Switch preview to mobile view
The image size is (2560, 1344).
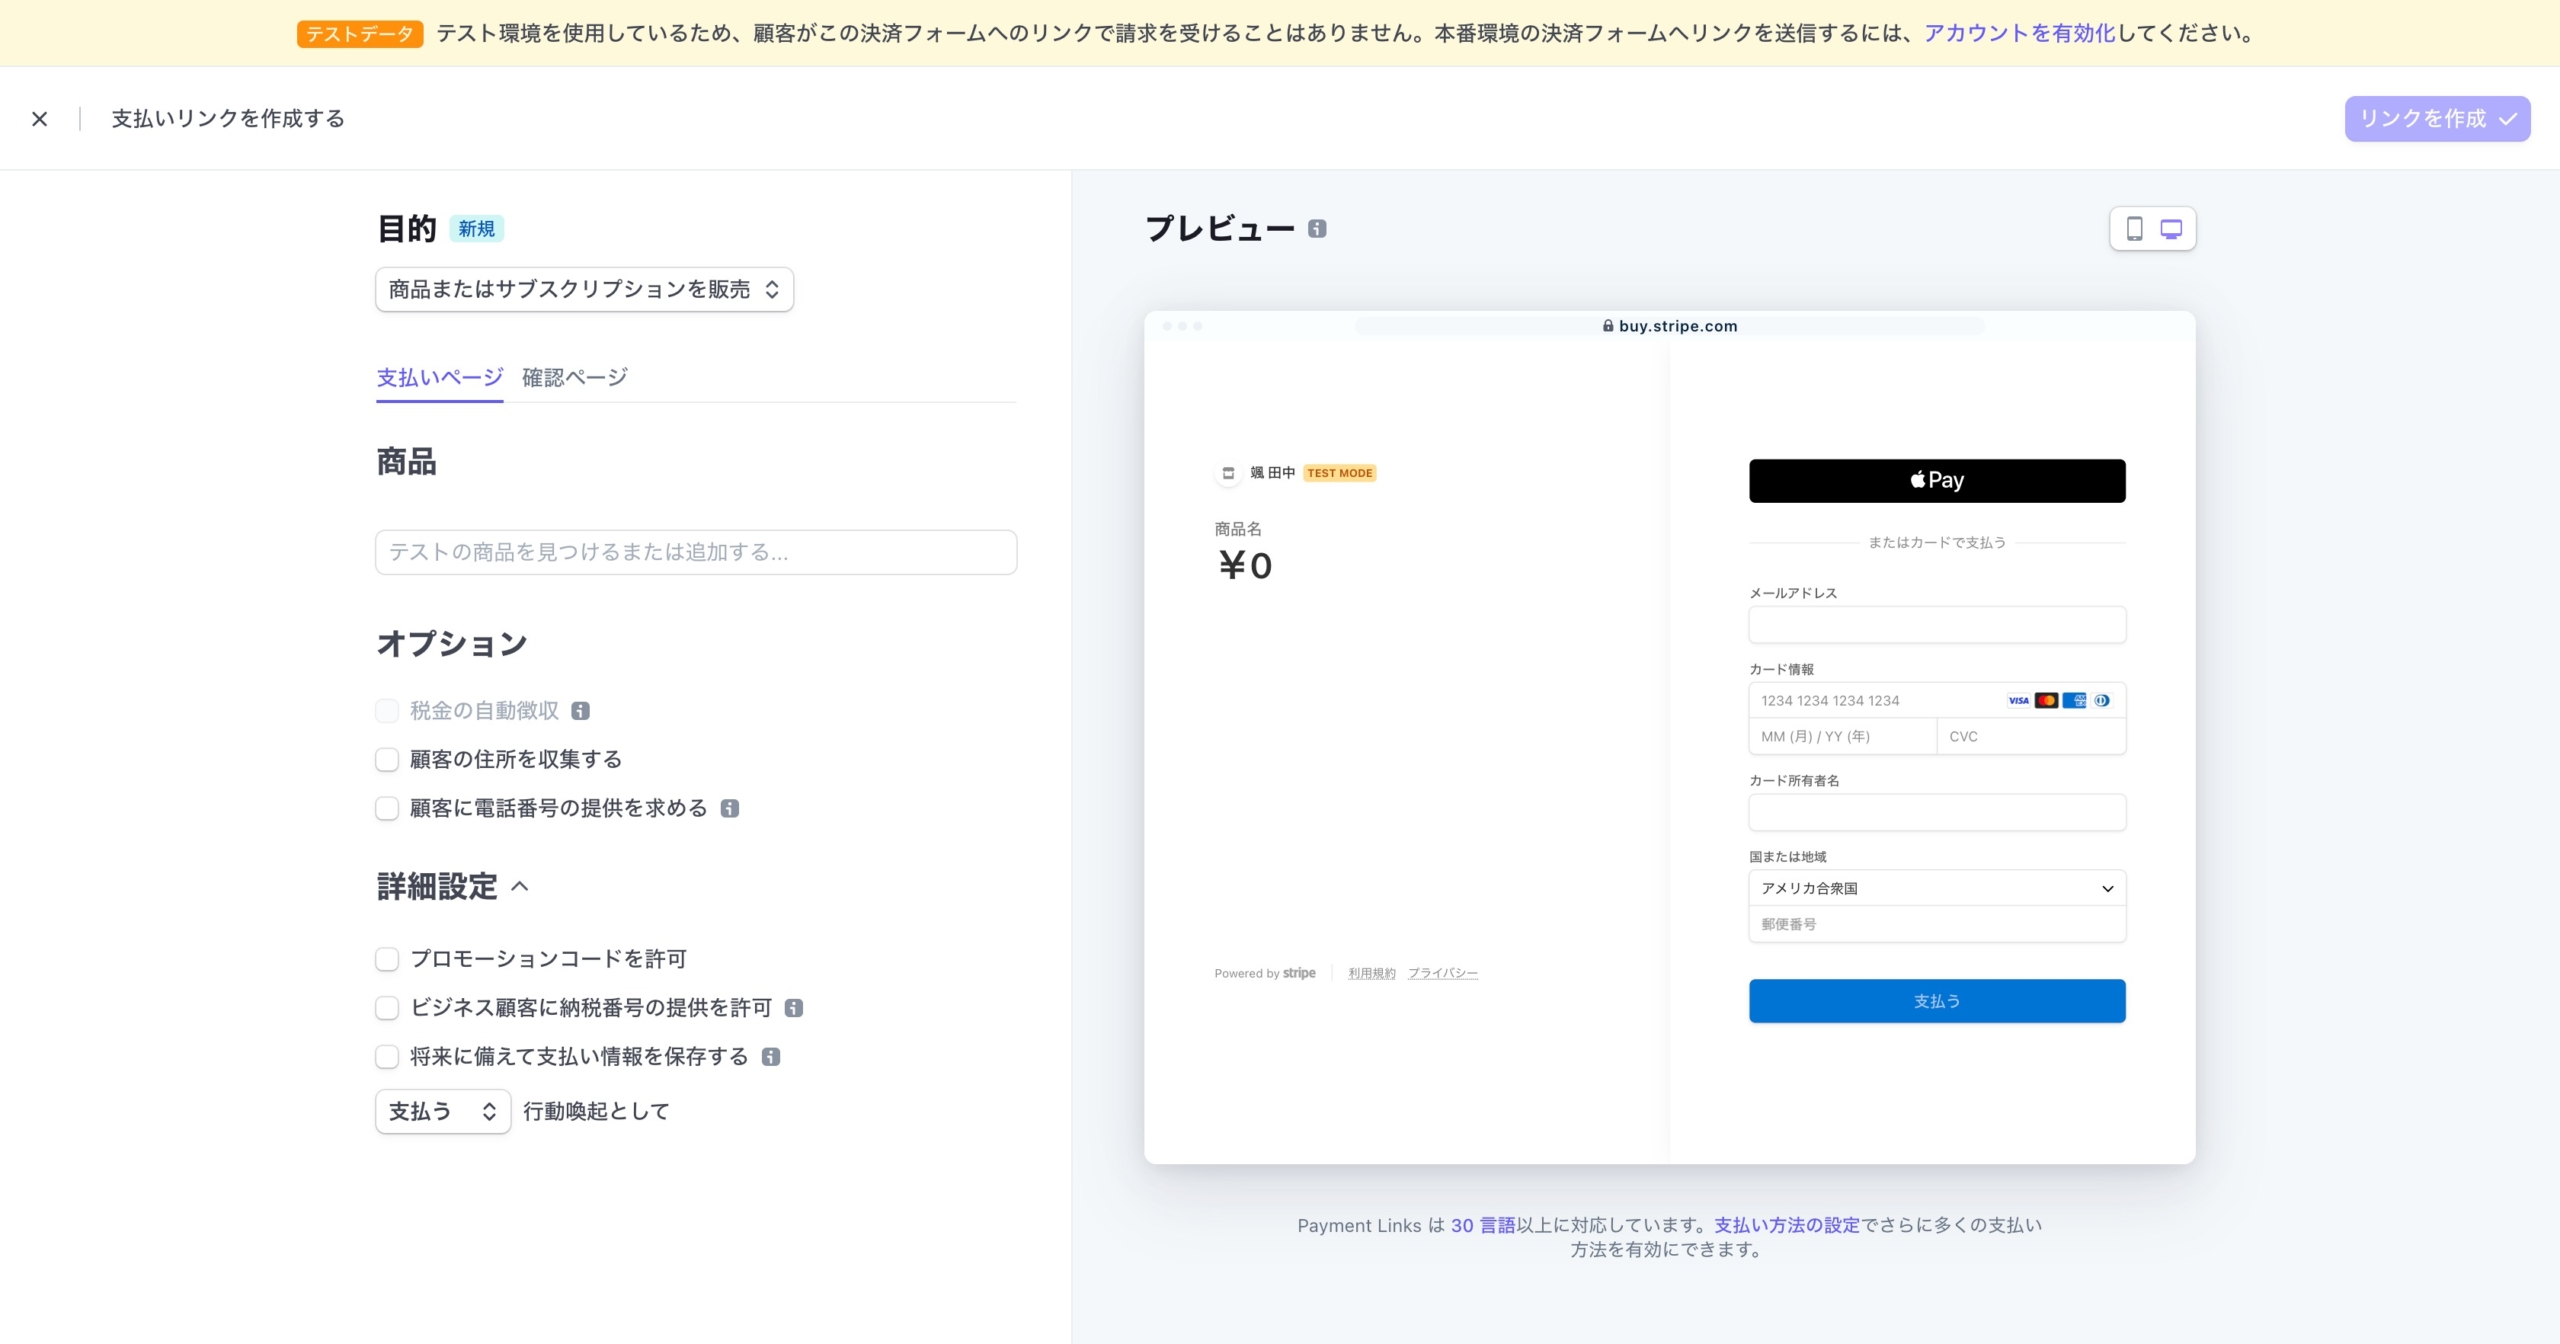[x=2137, y=228]
